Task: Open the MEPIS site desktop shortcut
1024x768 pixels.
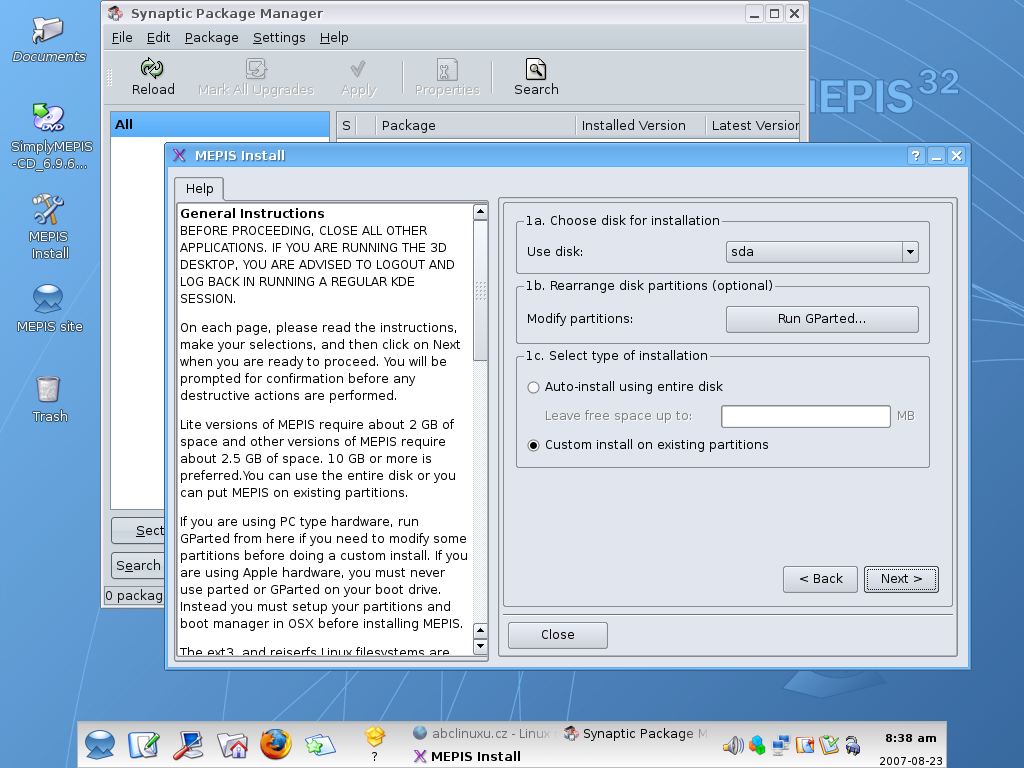Action: pos(48,299)
